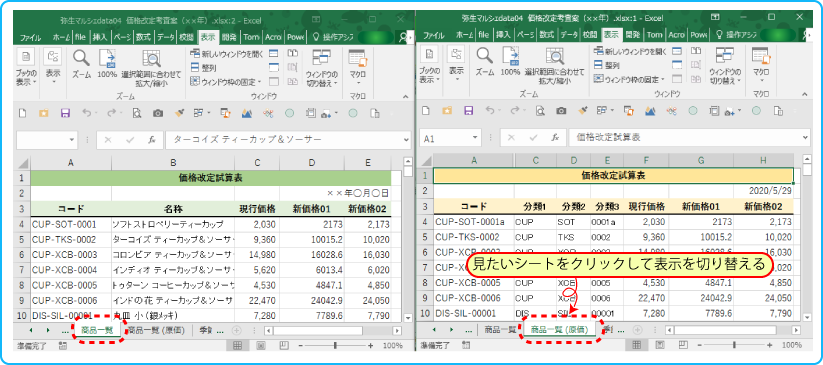
Task: Open ファイル tab in left window
Action: [30, 37]
